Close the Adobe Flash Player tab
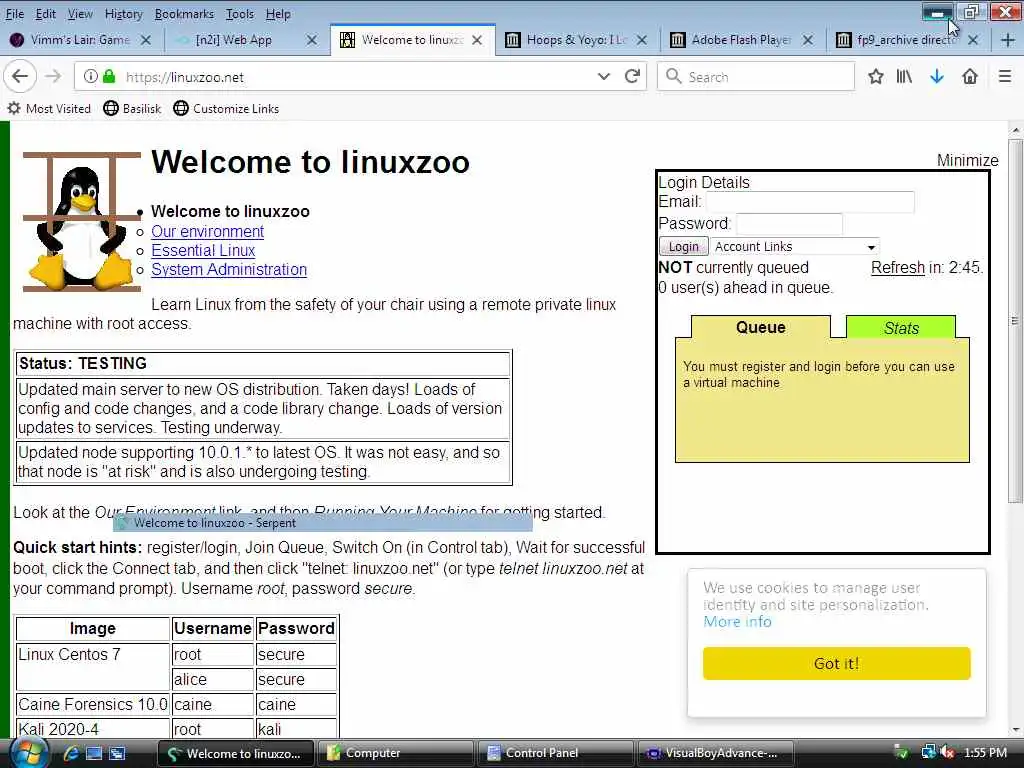The image size is (1024, 768). click(x=808, y=40)
